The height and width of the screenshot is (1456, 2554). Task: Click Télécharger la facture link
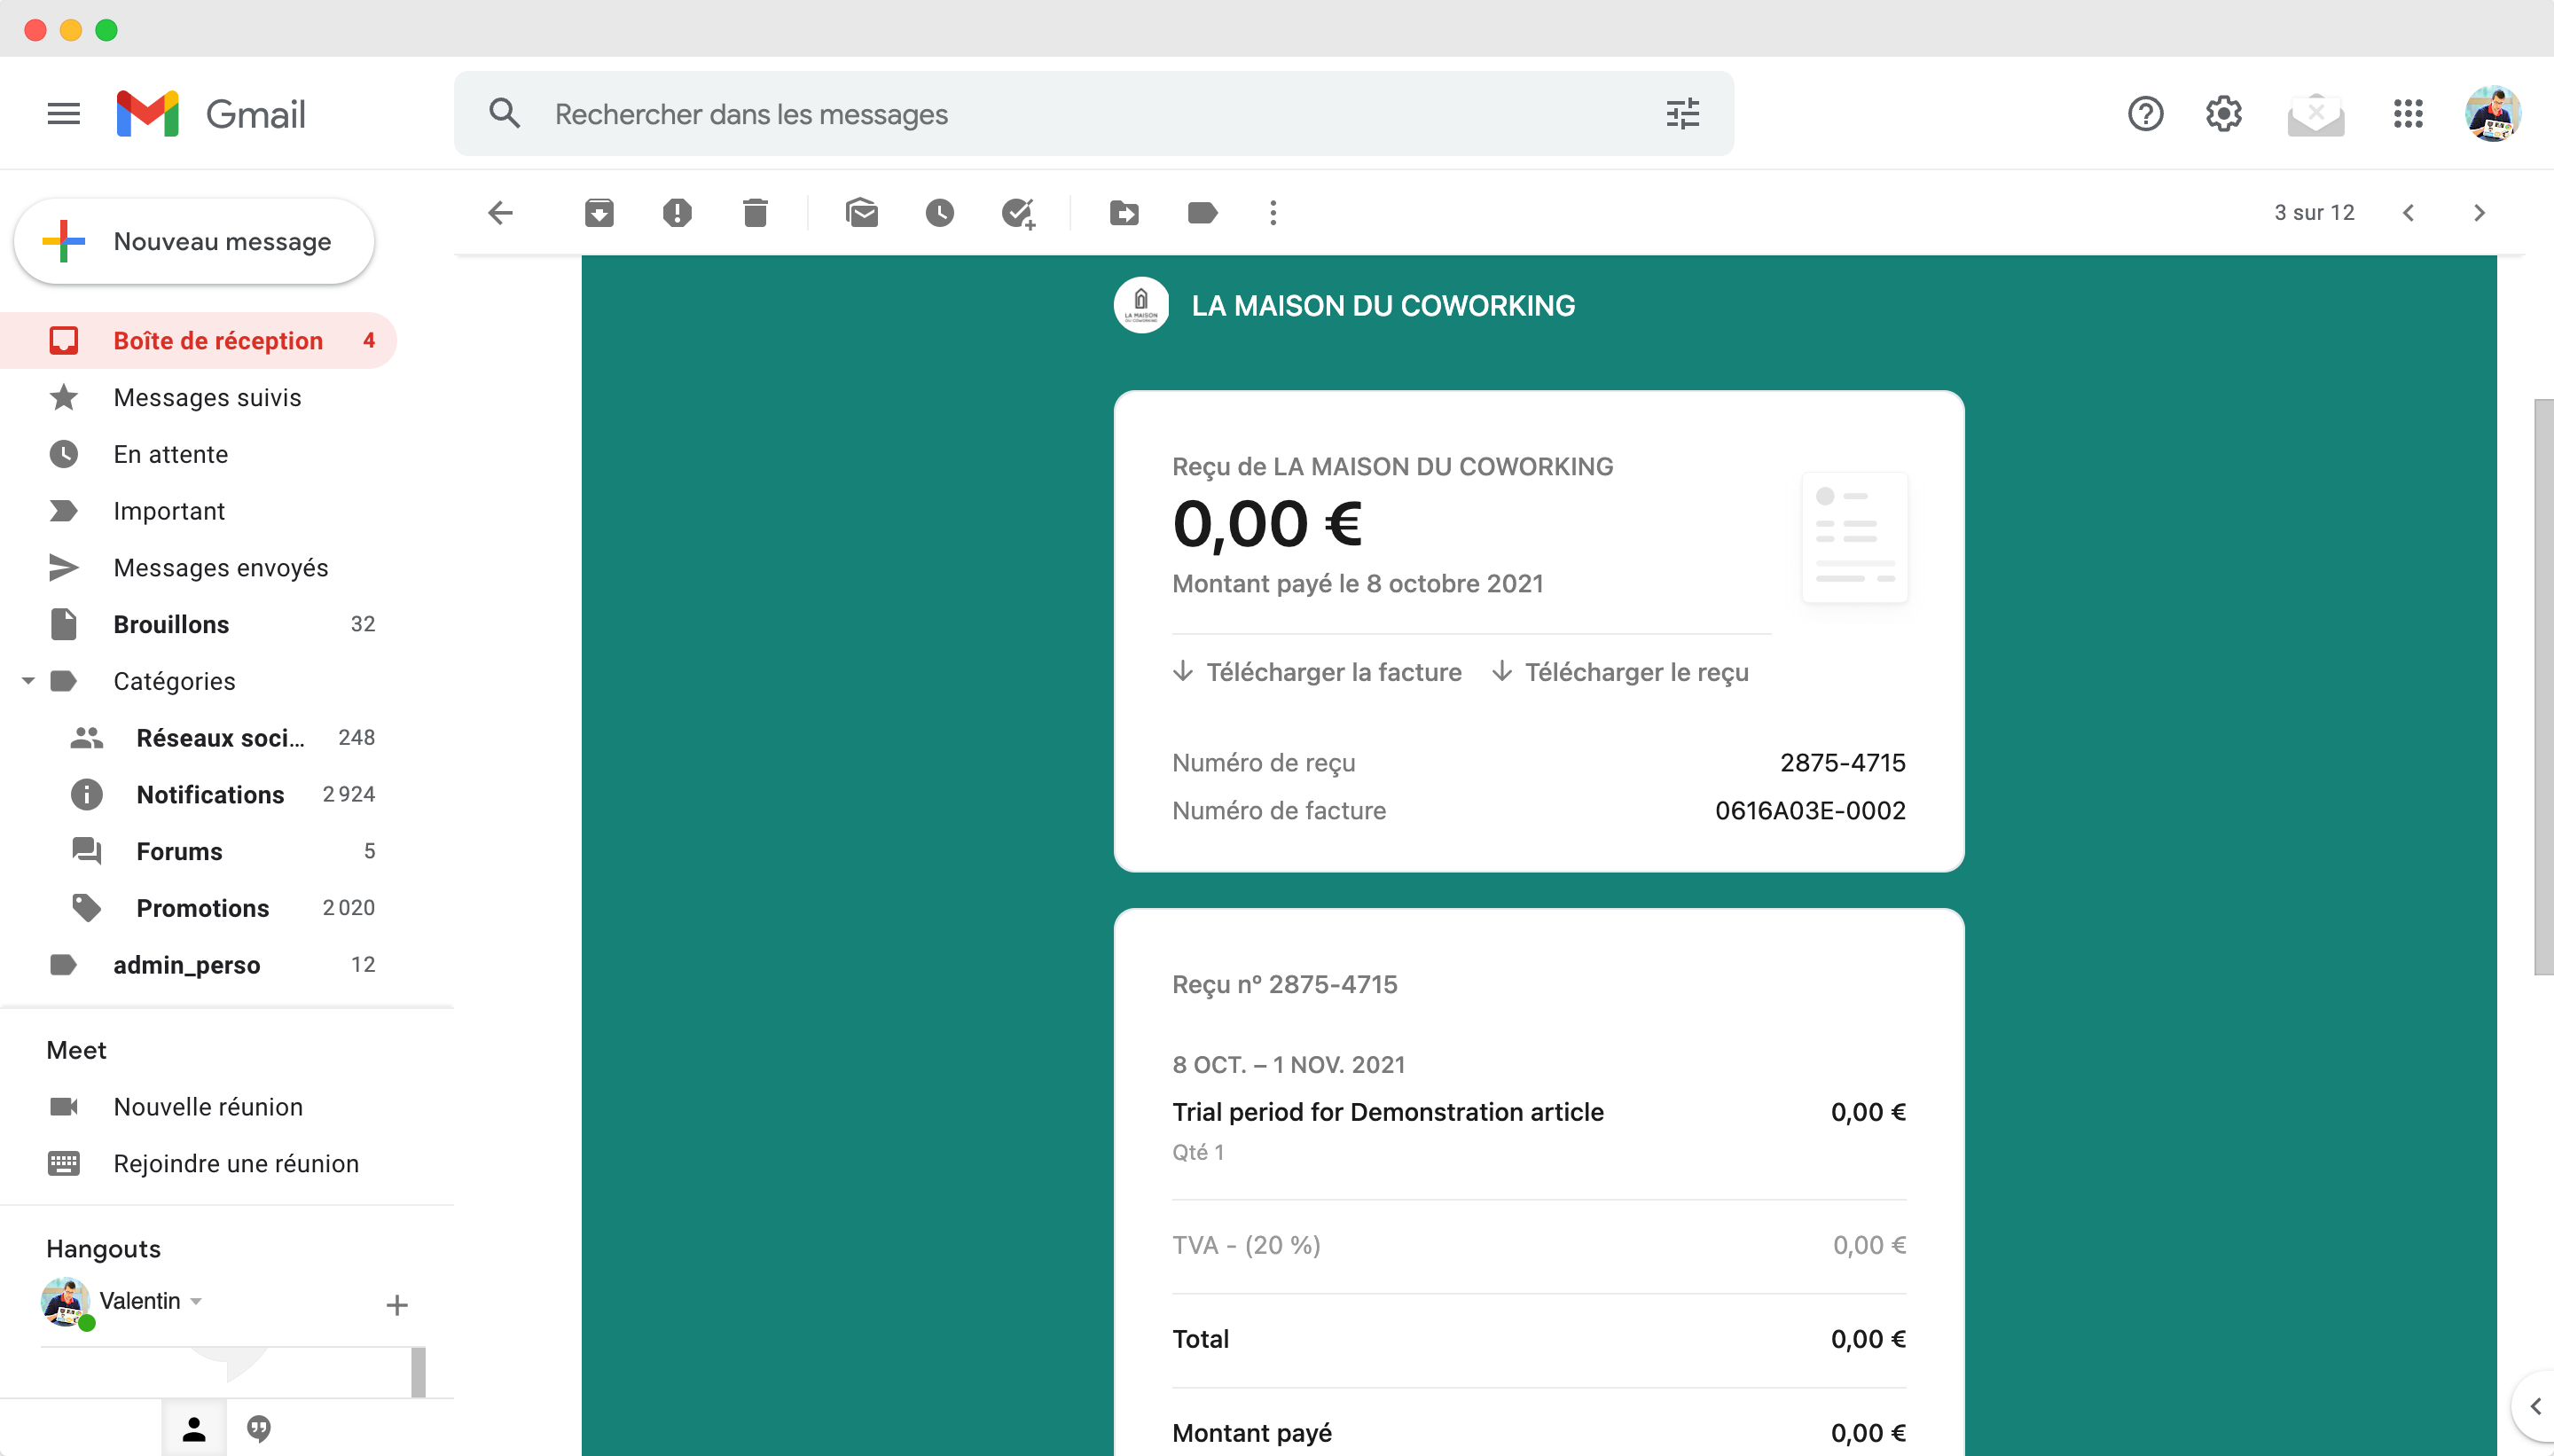(1317, 672)
